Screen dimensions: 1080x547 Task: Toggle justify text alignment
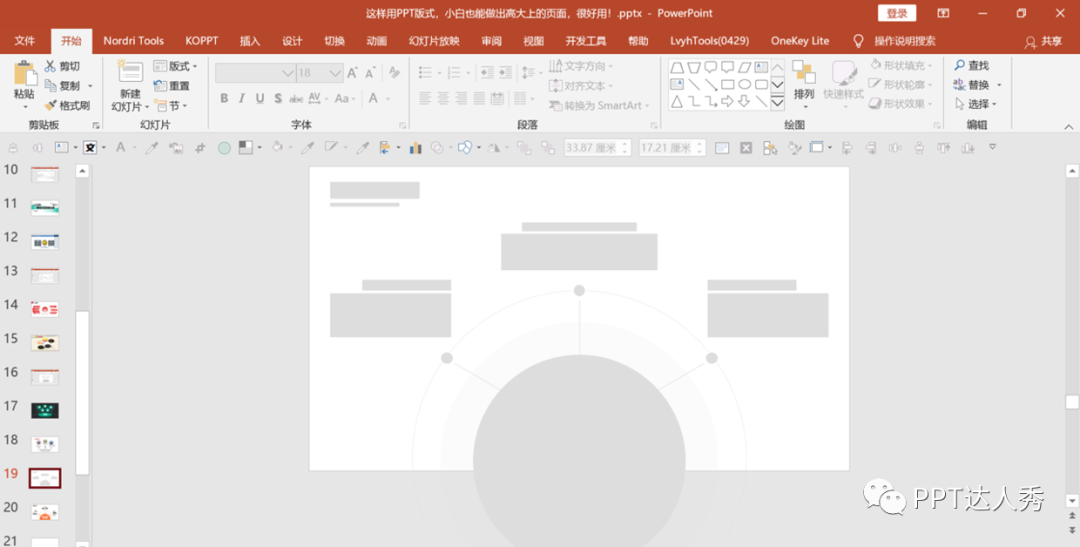(x=479, y=99)
